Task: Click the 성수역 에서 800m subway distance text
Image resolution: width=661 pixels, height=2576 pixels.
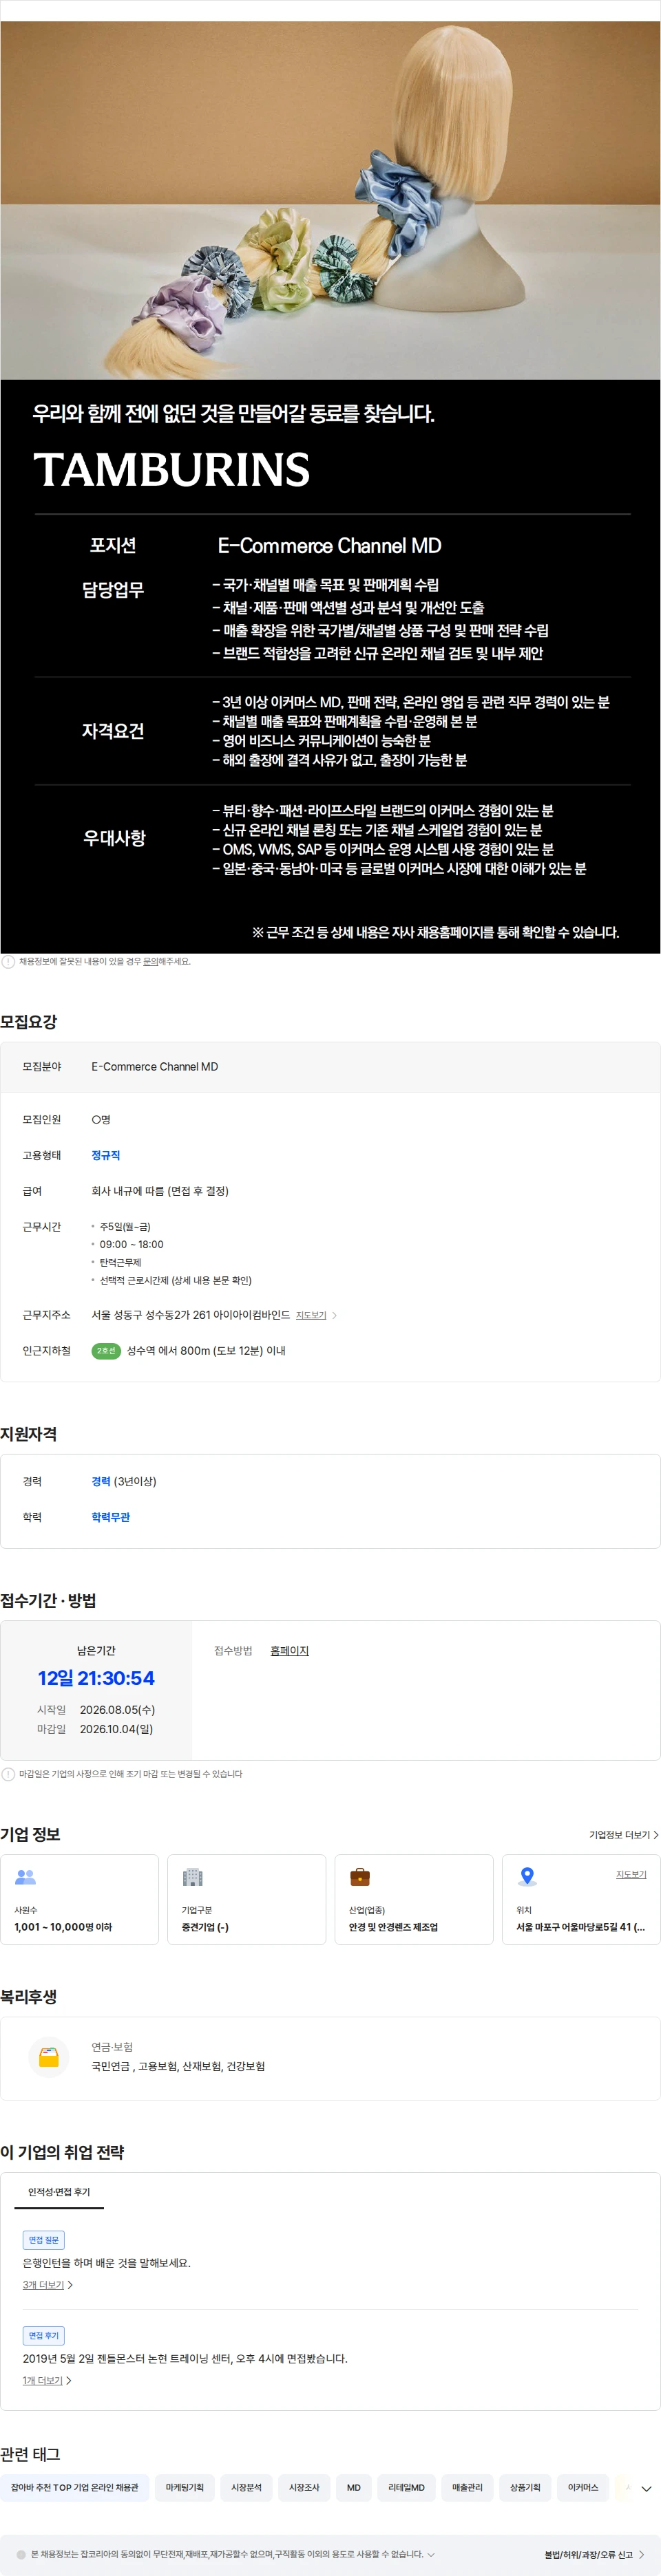Action: pos(206,1351)
